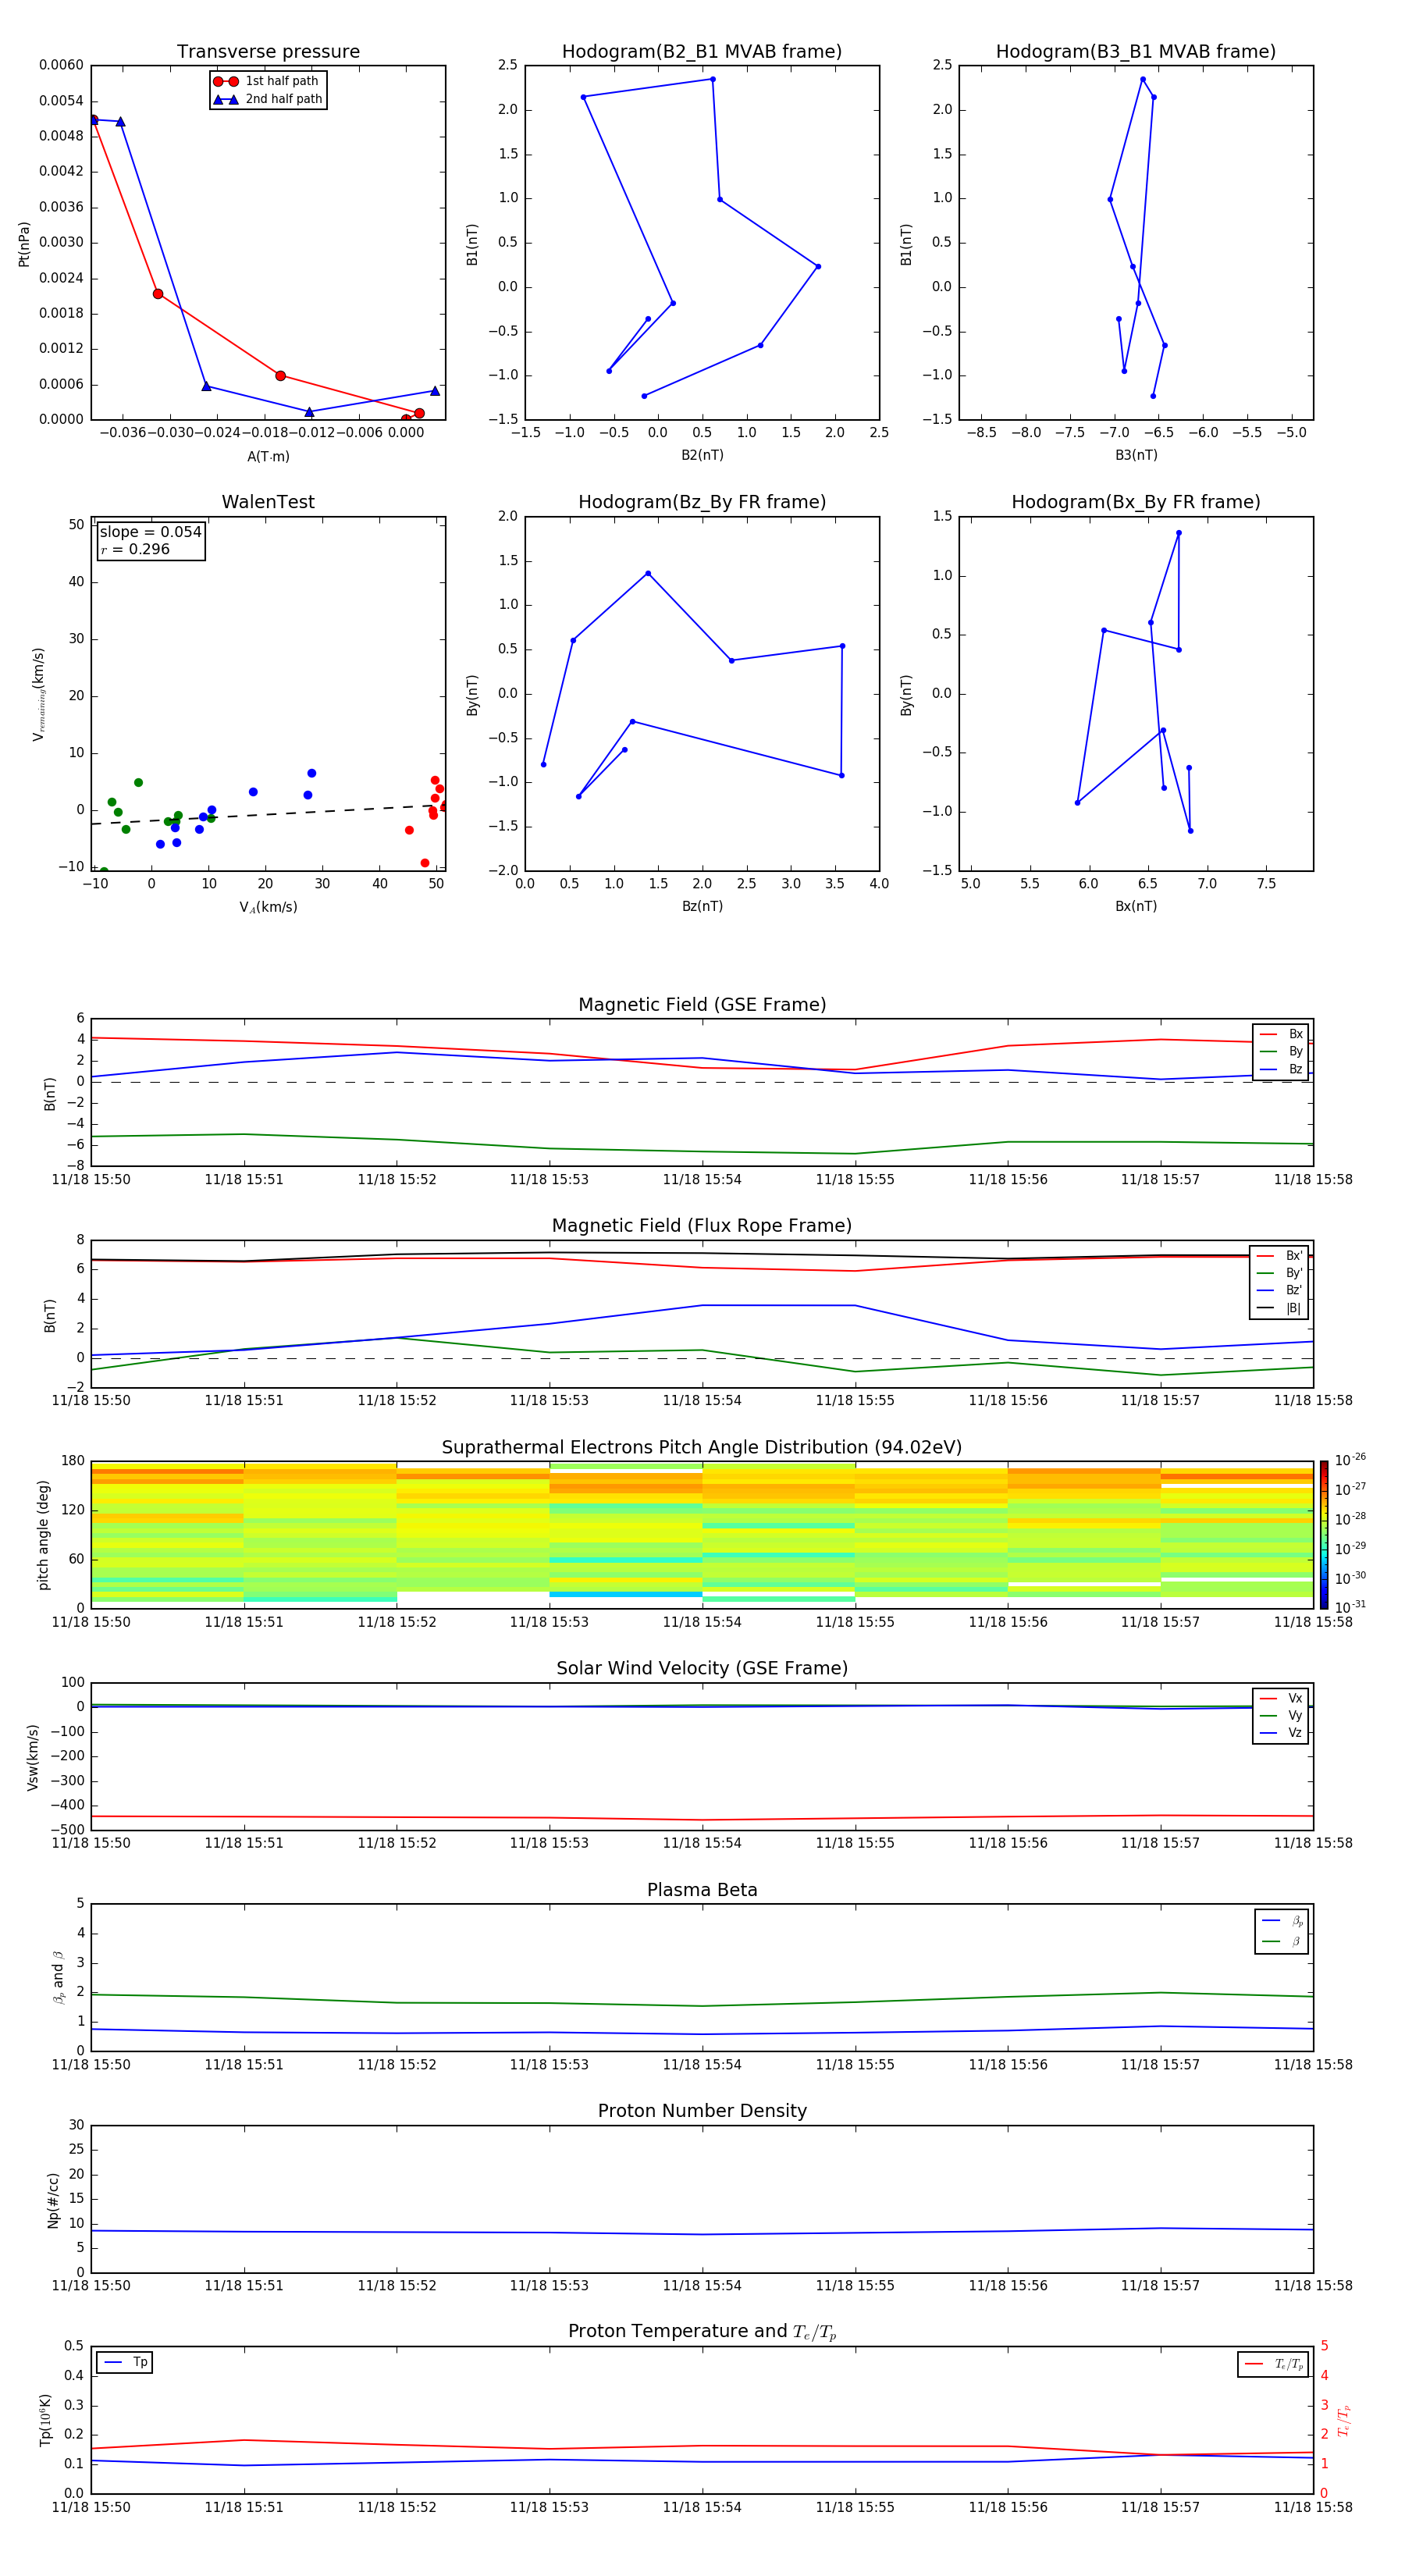Click 'Tp' legend entry in temperature plot

coord(125,2362)
